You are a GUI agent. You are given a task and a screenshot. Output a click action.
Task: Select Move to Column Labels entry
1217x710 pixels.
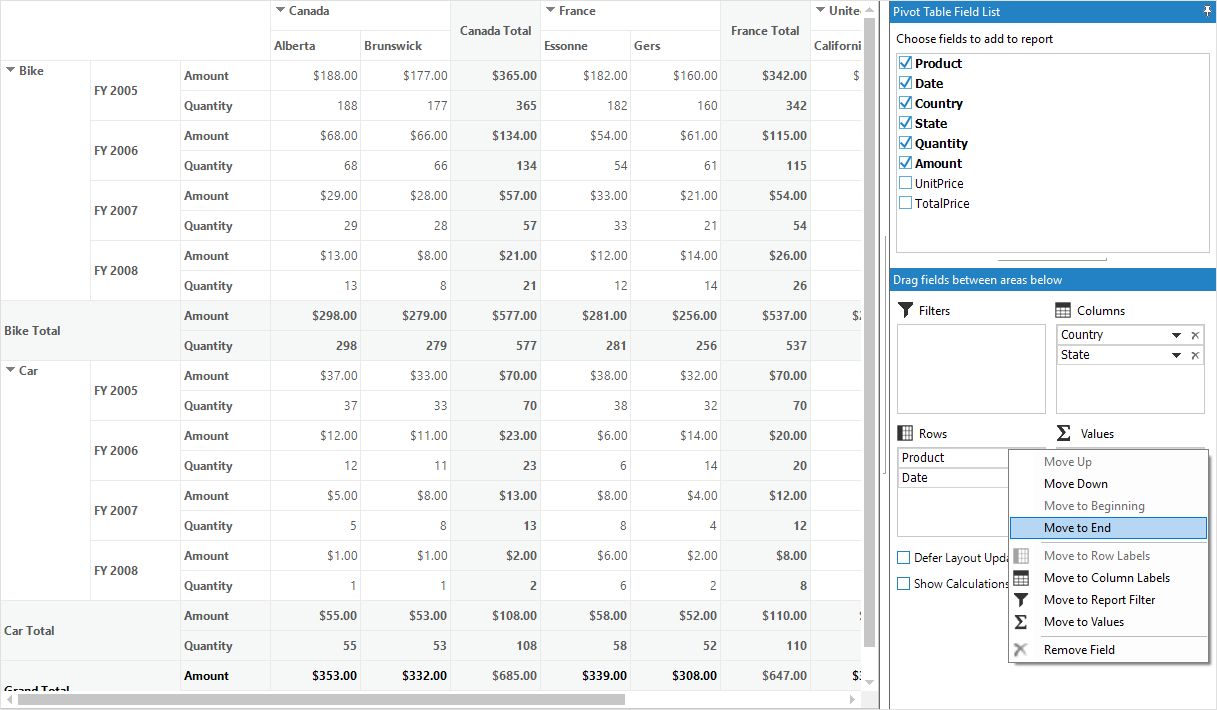[x=1108, y=578]
